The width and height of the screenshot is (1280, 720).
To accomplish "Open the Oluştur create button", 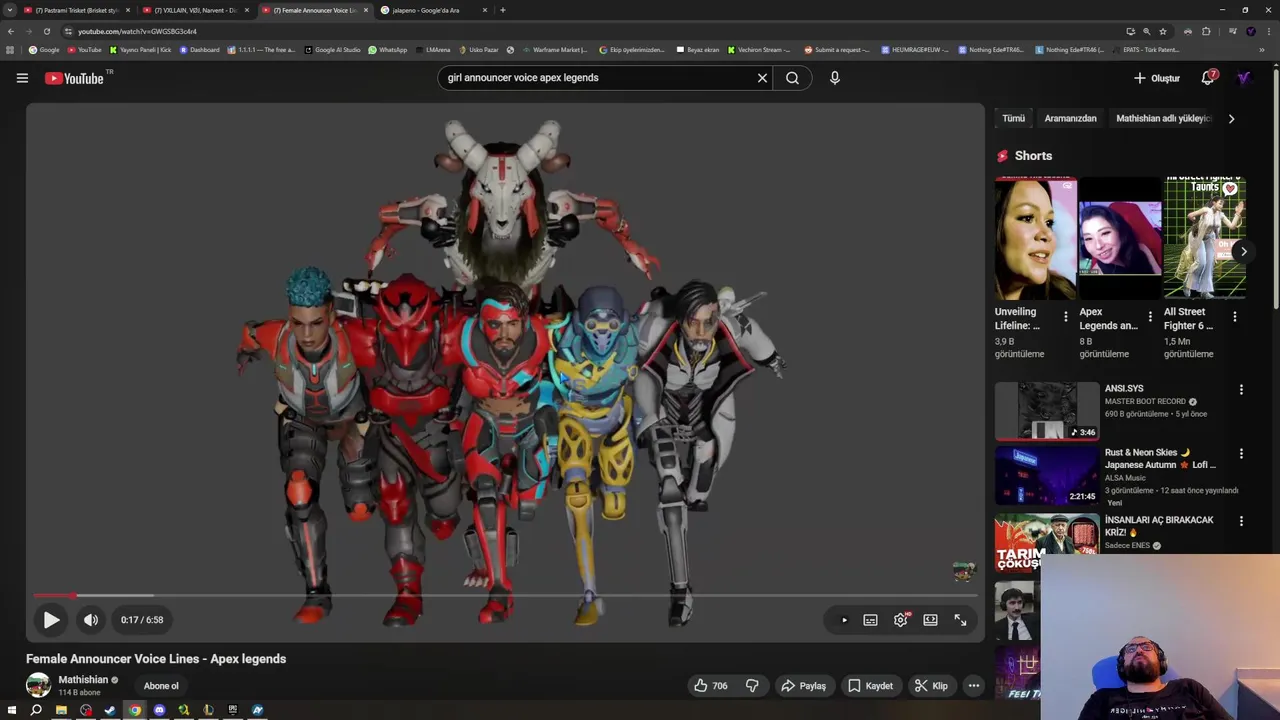I will [x=1157, y=78].
